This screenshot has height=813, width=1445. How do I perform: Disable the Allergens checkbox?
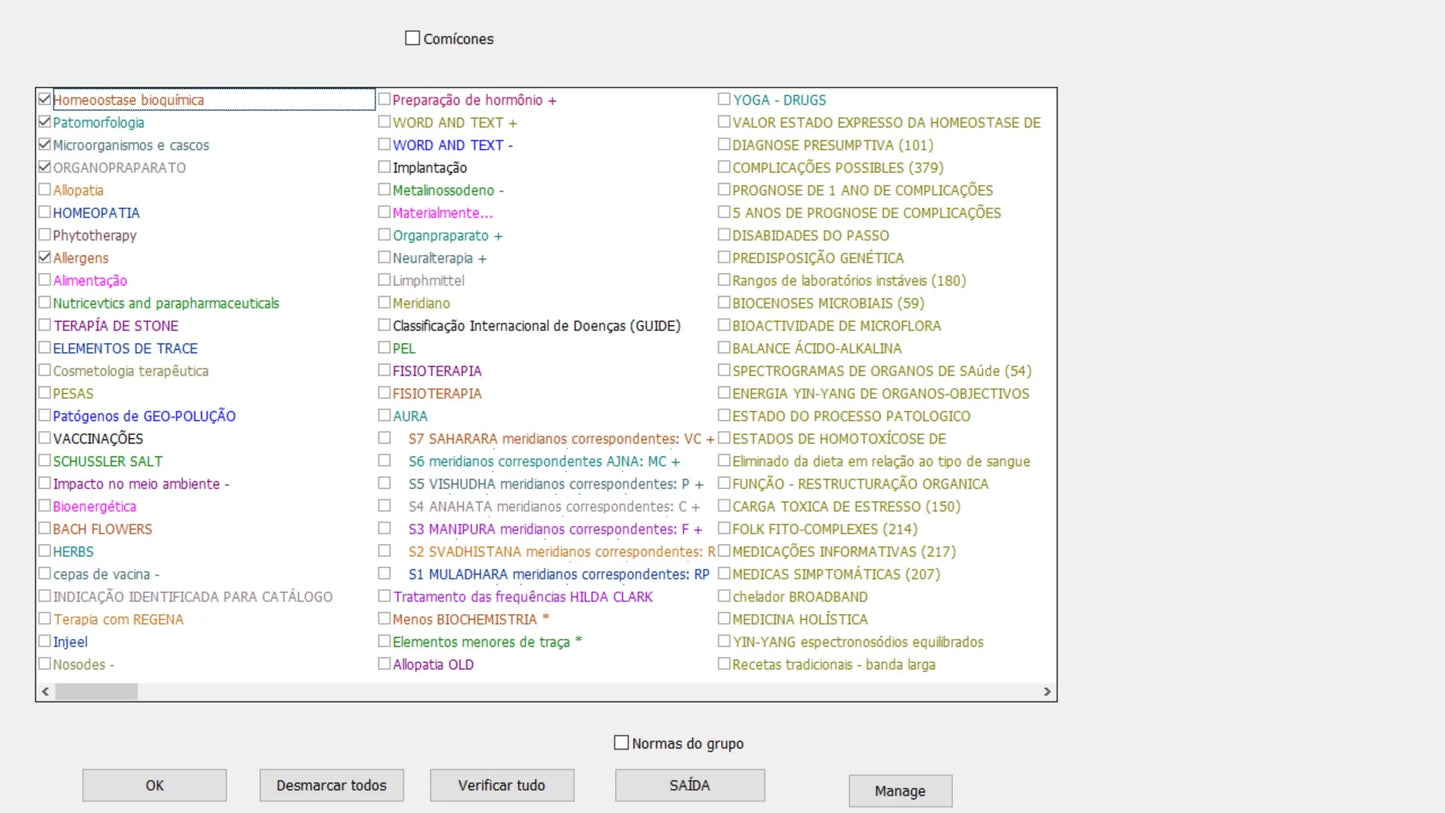pos(45,258)
